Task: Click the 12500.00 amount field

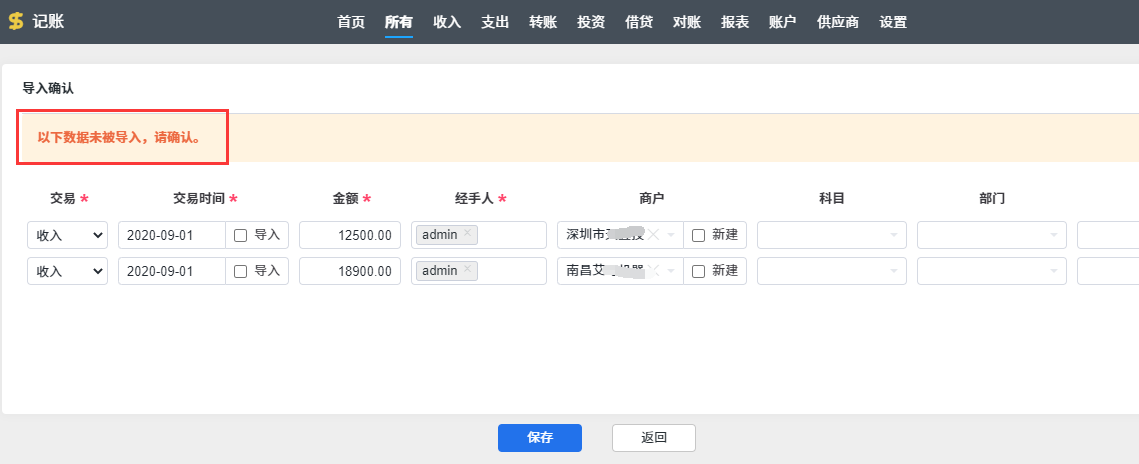Action: 350,235
